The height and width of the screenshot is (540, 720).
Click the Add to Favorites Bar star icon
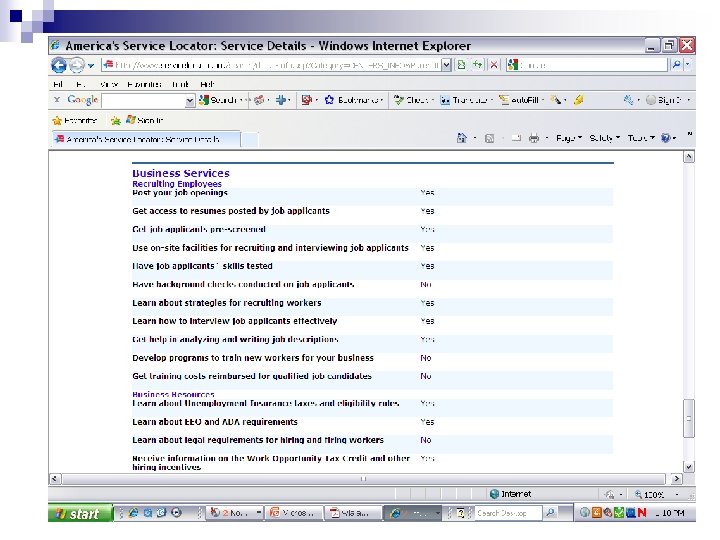115,120
